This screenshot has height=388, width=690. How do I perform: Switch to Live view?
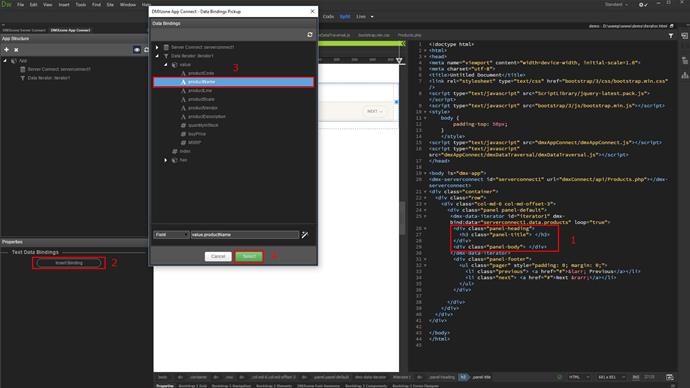click(361, 17)
